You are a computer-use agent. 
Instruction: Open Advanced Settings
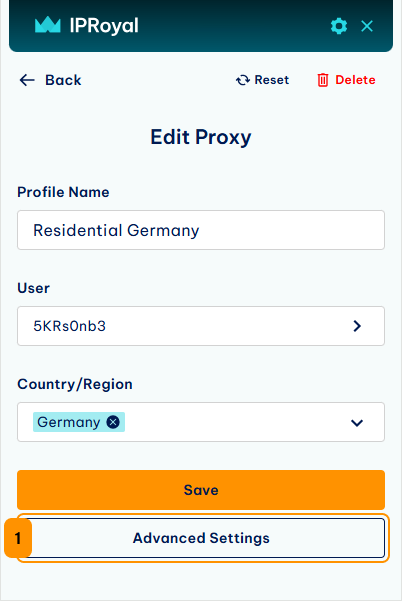point(201,538)
